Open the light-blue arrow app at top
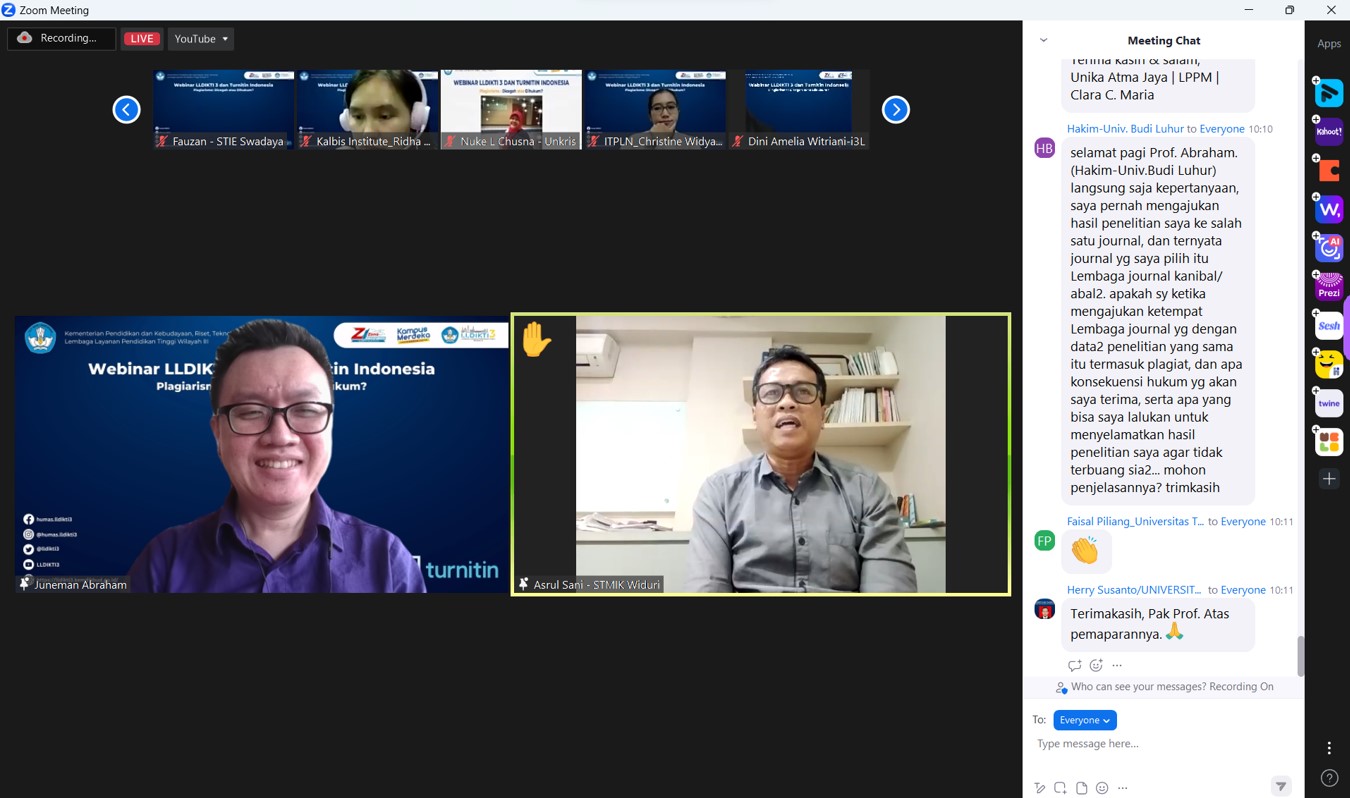1350x798 pixels. (1329, 92)
